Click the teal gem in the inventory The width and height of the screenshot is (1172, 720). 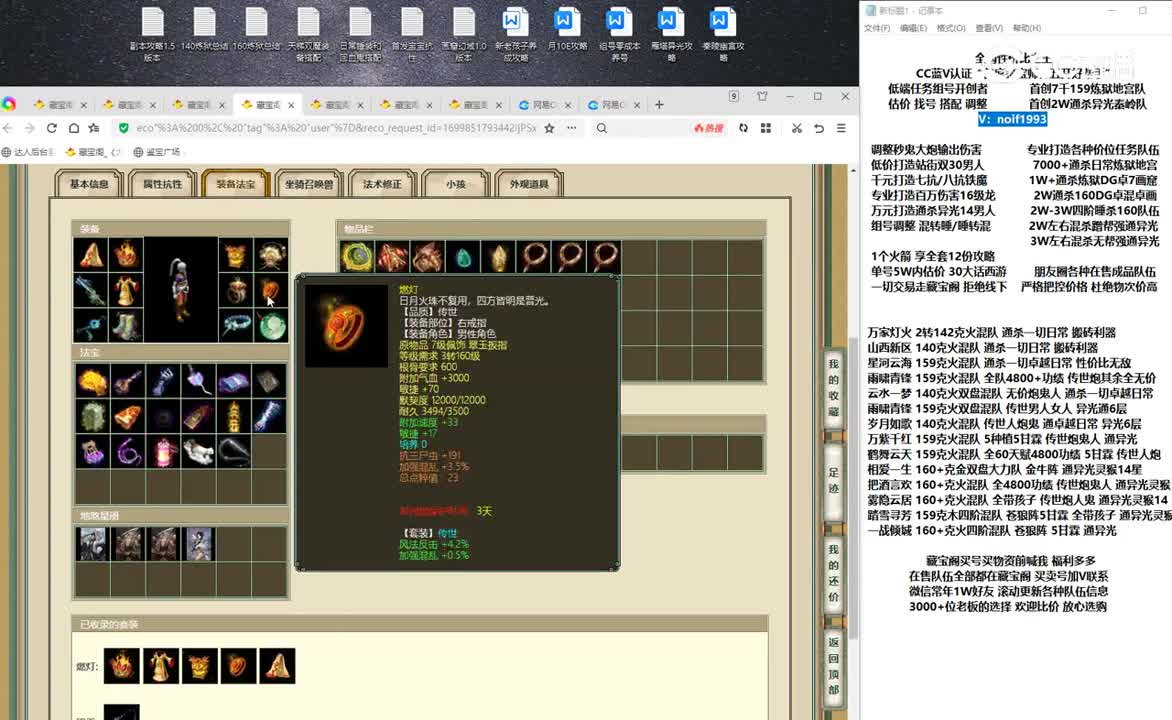click(463, 256)
